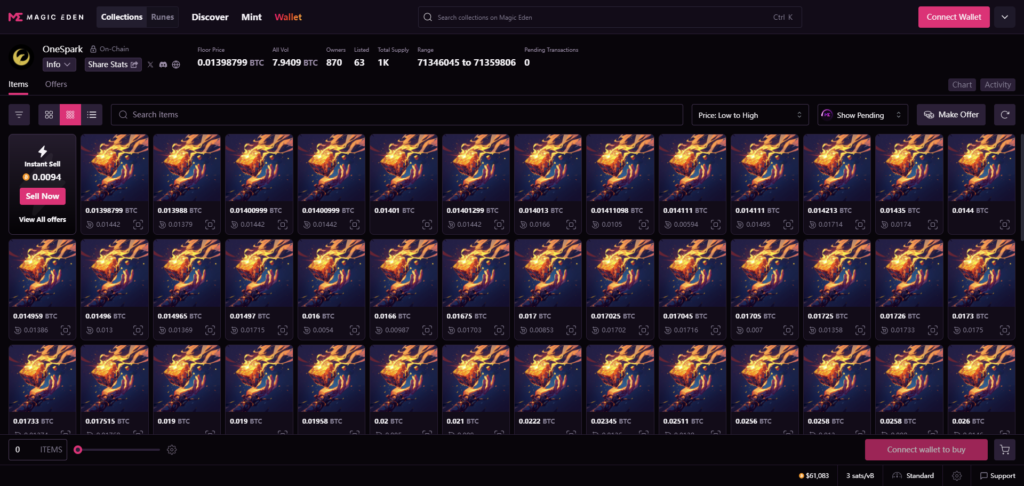
Task: Click the Sell Now button
Action: pyautogui.click(x=42, y=196)
